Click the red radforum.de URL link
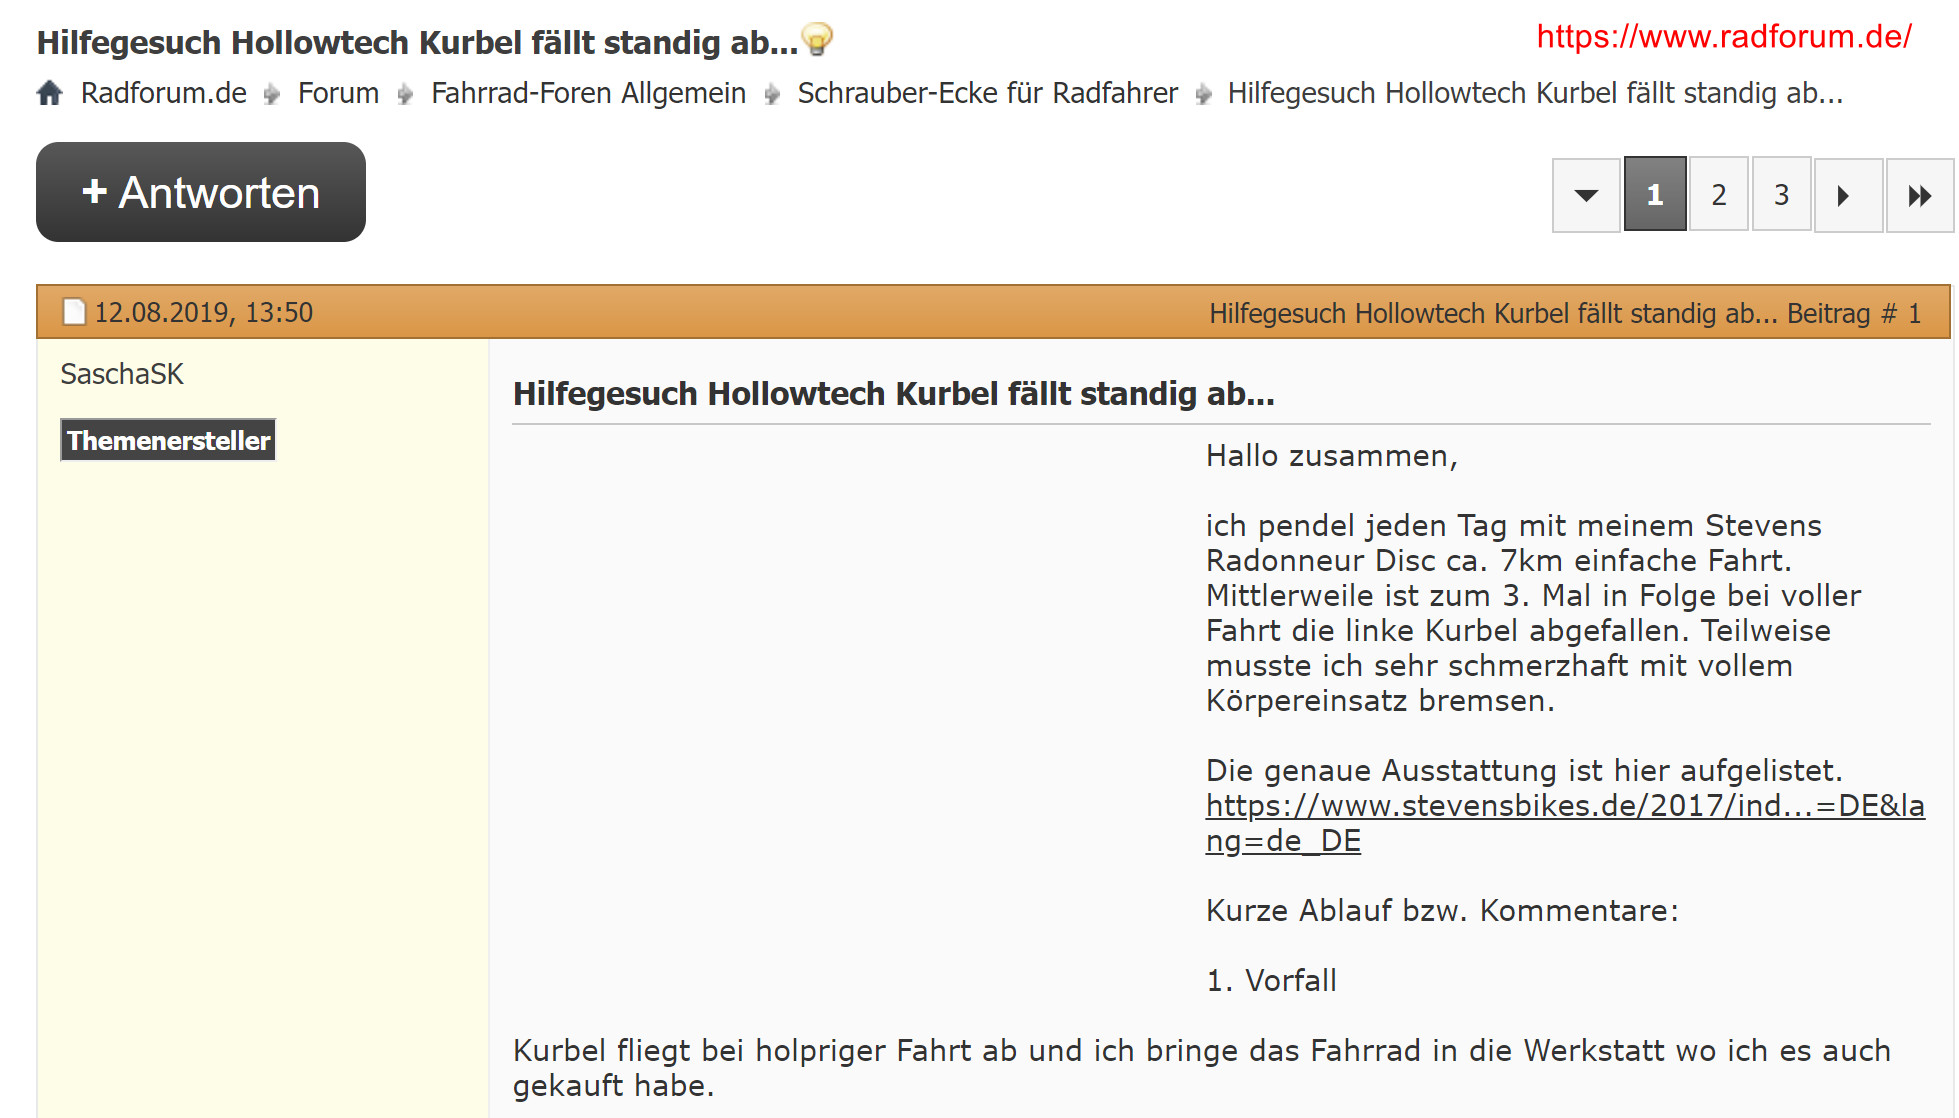1959x1118 pixels. pyautogui.click(x=1723, y=37)
